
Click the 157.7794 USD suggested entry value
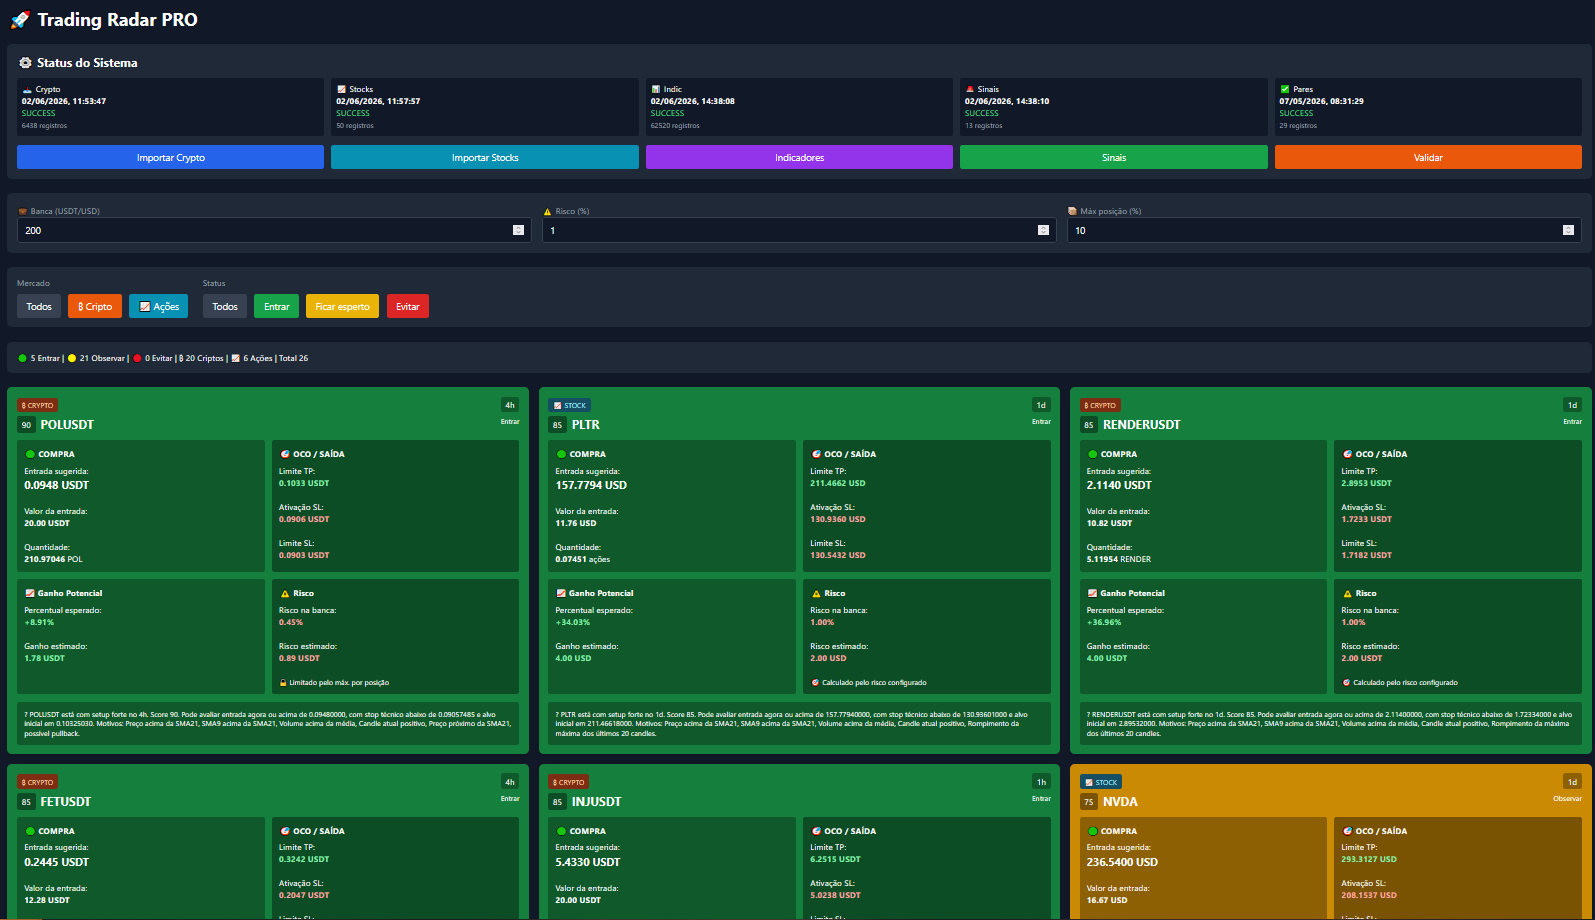point(591,485)
